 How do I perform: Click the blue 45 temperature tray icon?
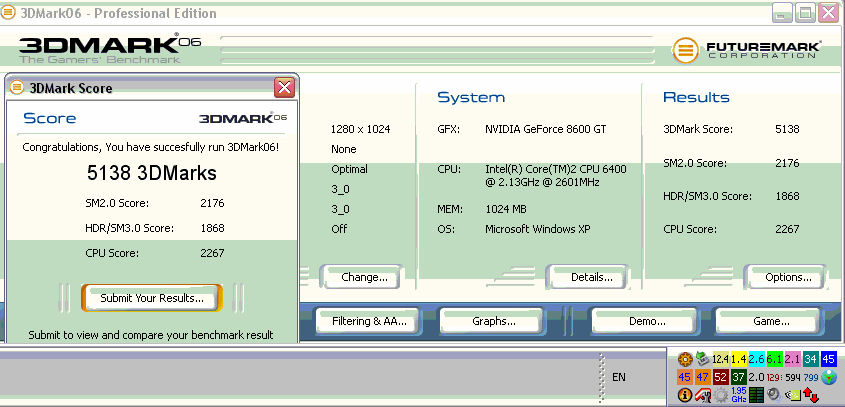click(x=828, y=359)
